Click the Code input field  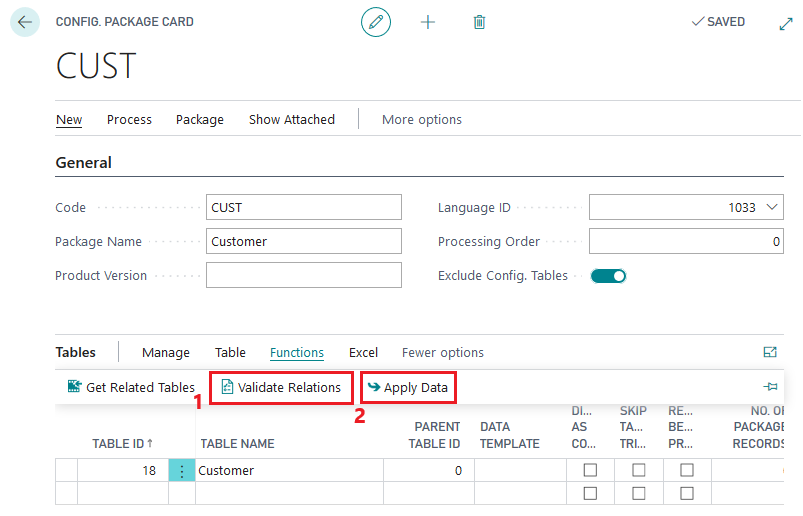point(304,207)
